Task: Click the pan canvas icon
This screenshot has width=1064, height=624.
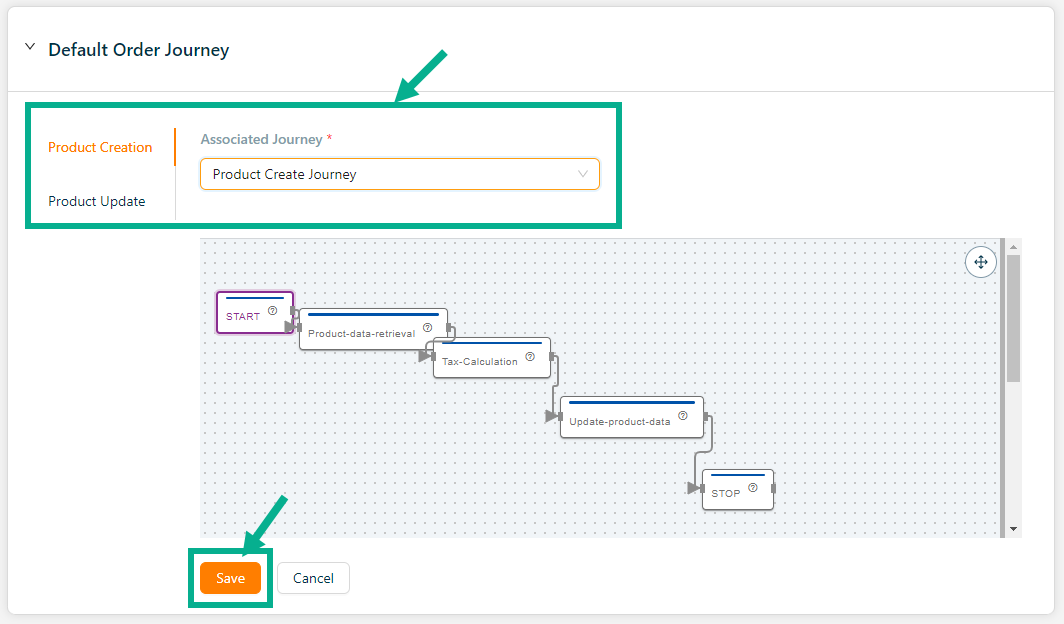Action: point(980,262)
